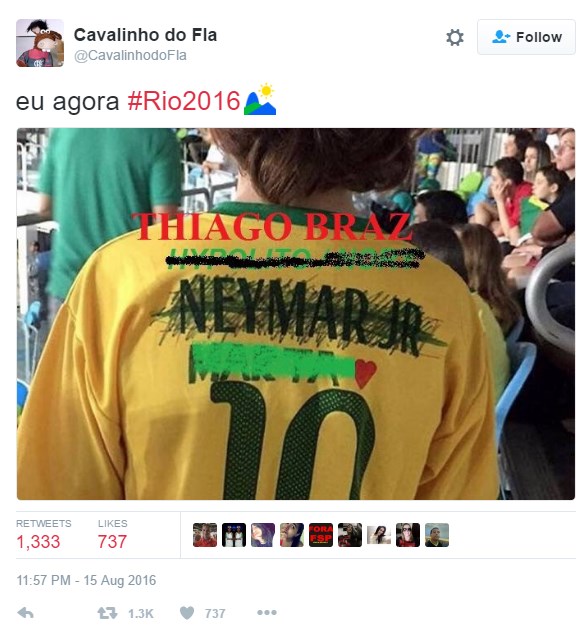The image size is (583, 637).
Task: Click the Rio2016 mountain sun emoji
Action: tap(260, 100)
